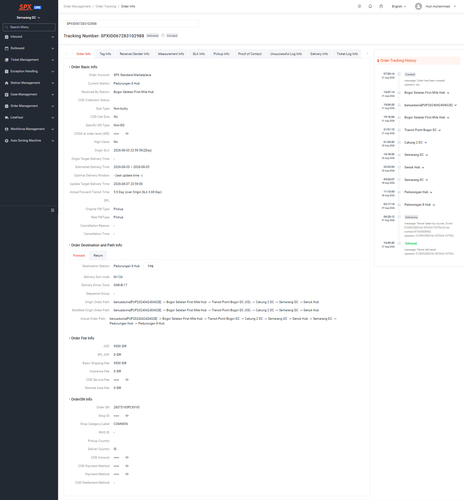Screen dimensions: 464x500
Task: Click the Order Management sidebar icon
Action: coord(7,106)
